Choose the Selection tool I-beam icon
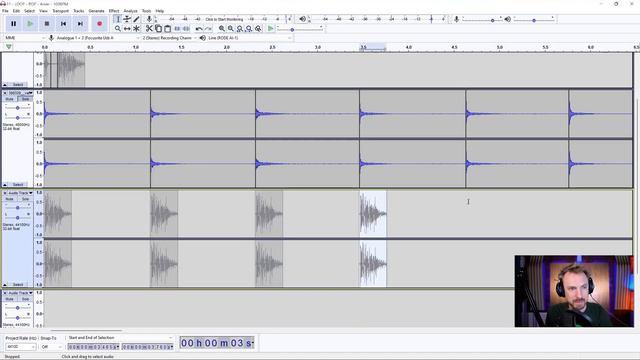The width and height of the screenshot is (640, 360). (118, 19)
